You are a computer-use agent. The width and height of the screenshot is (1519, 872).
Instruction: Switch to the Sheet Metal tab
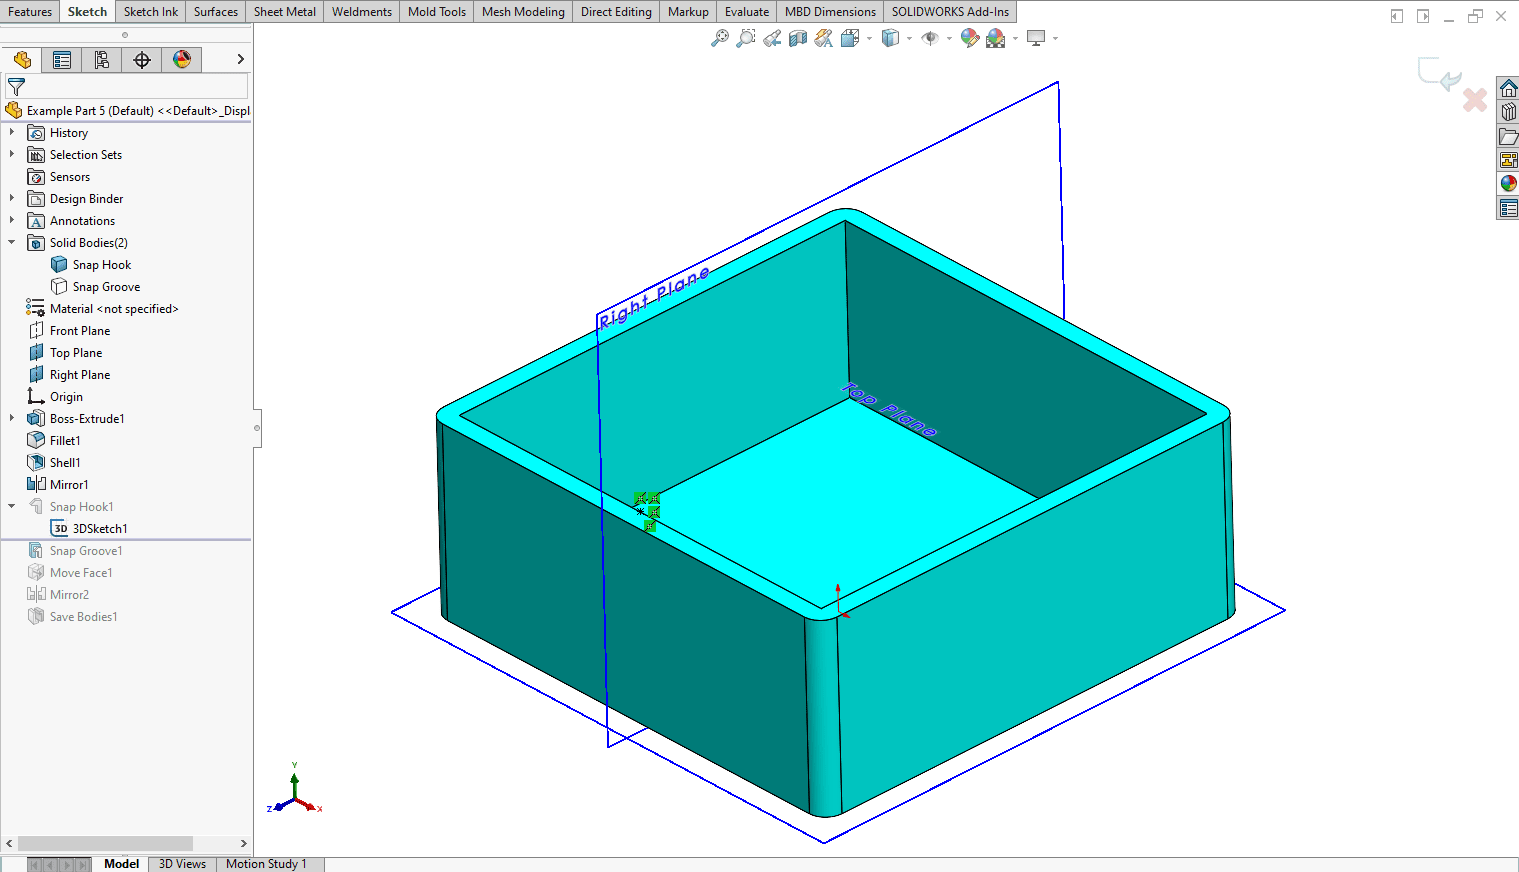click(285, 12)
